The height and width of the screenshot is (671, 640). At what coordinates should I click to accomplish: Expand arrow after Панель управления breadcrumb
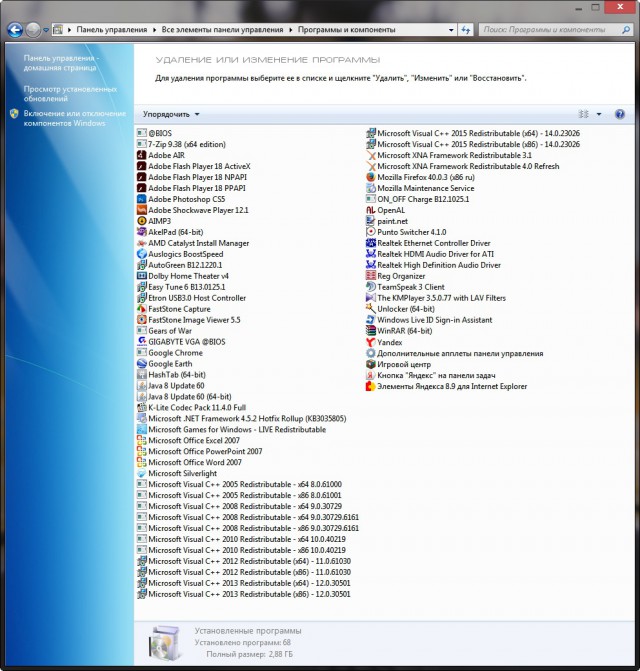pos(154,30)
